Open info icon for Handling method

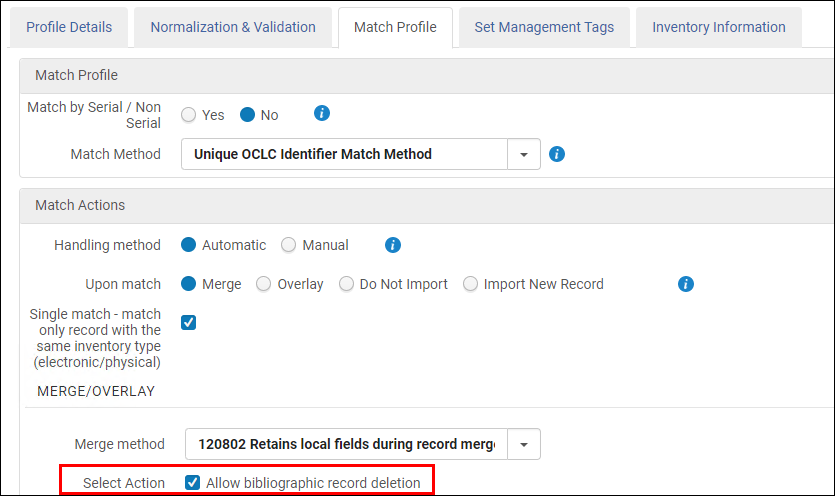[x=392, y=245]
